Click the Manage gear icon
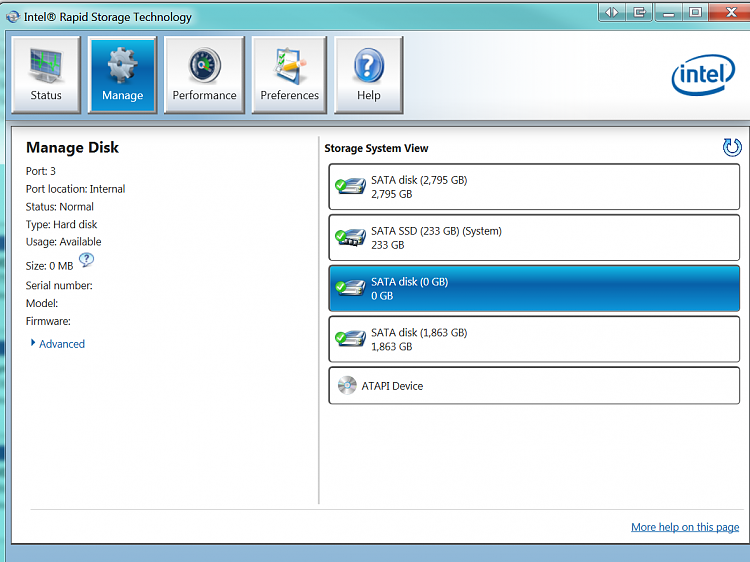This screenshot has height=562, width=750. pos(122,65)
